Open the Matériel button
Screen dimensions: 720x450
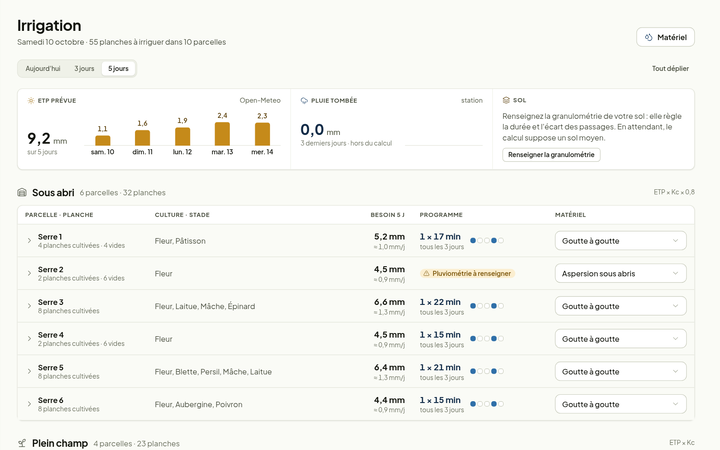[x=665, y=37]
